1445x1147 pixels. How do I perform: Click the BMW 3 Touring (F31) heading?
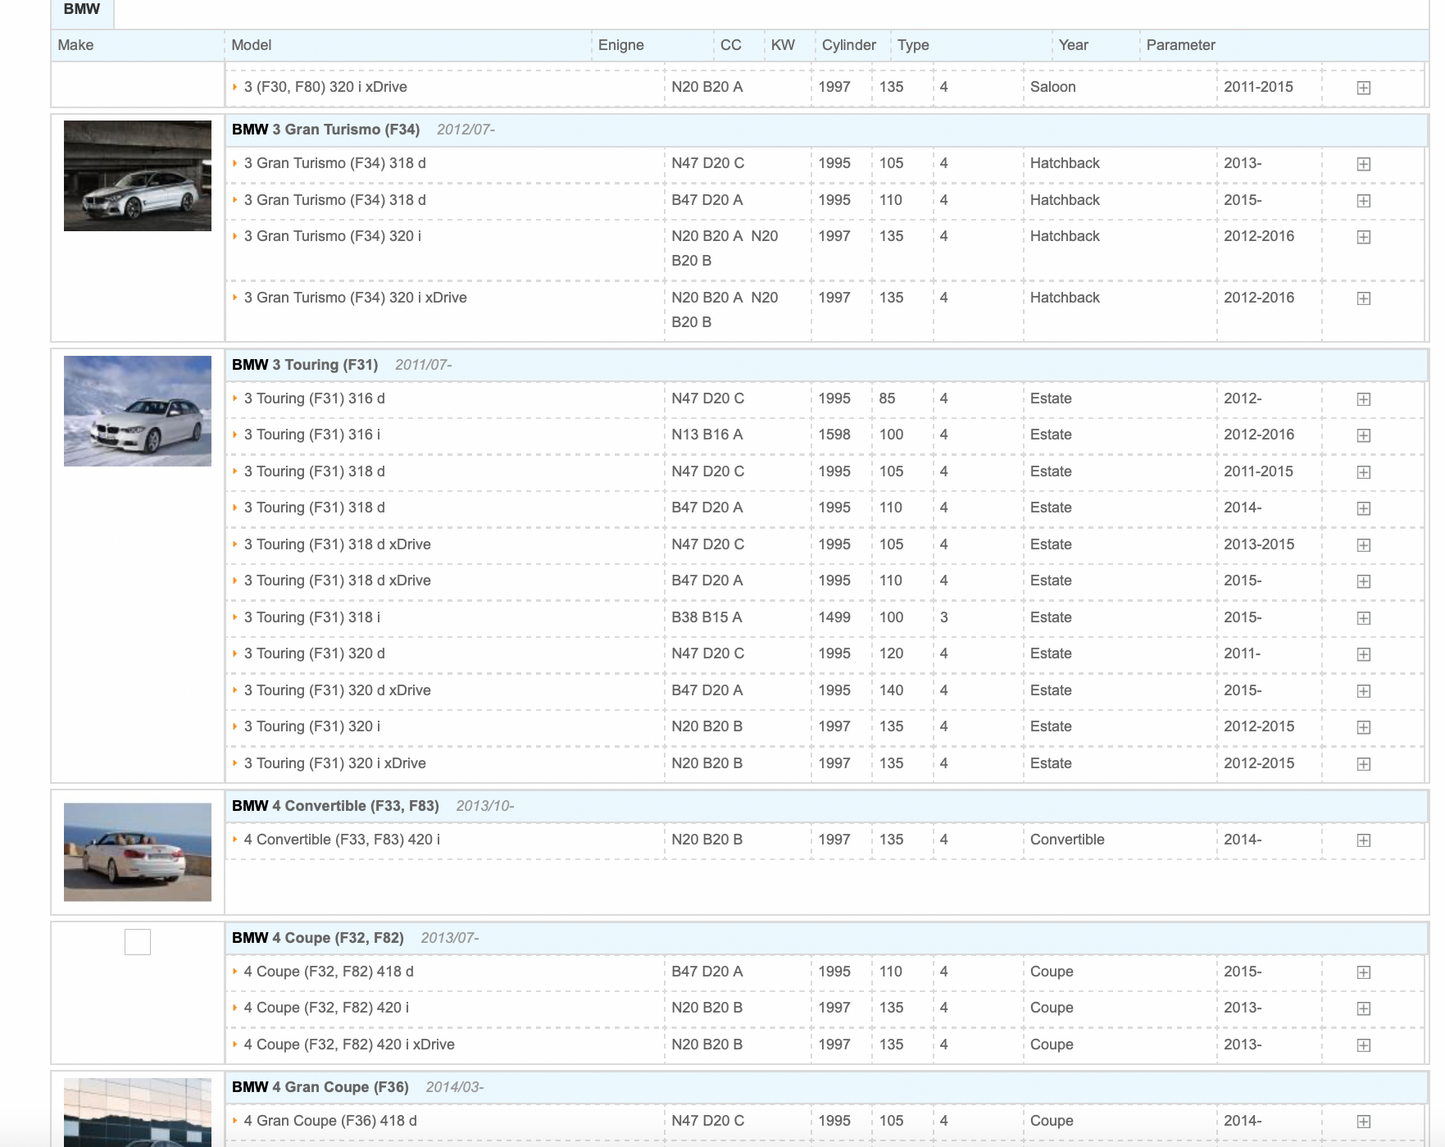pyautogui.click(x=305, y=364)
